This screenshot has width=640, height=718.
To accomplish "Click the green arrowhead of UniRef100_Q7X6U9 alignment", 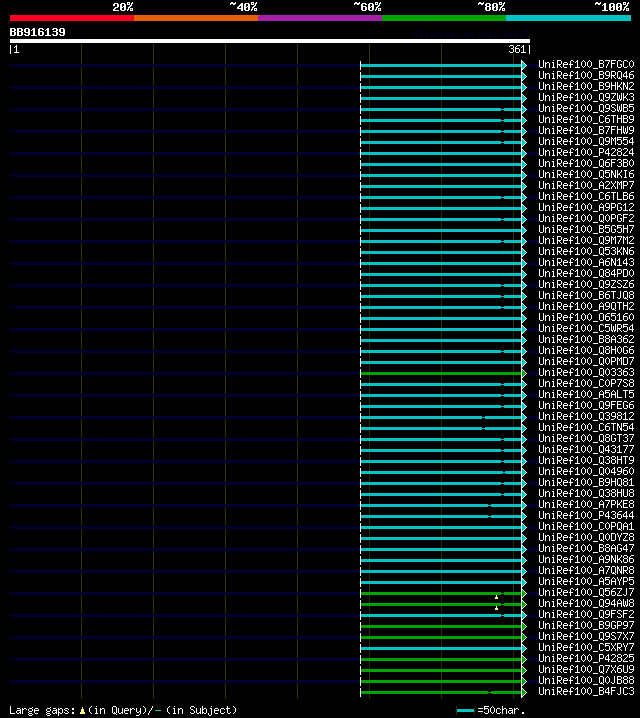I will (x=524, y=670).
